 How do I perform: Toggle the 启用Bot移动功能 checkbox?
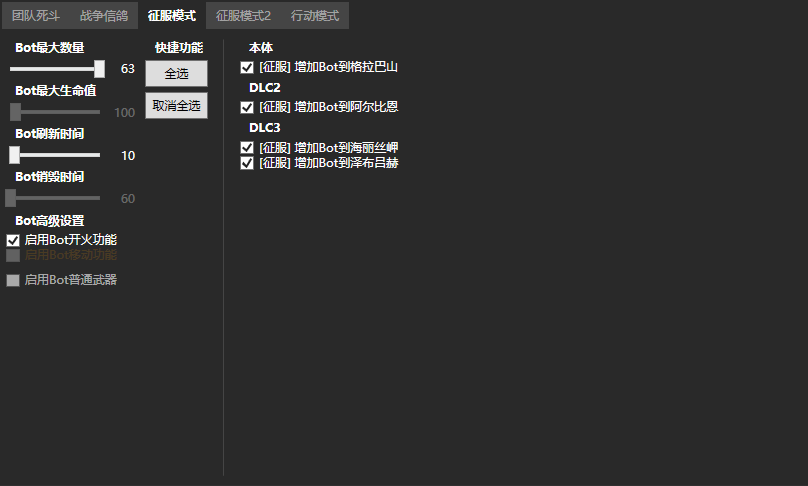pos(13,255)
